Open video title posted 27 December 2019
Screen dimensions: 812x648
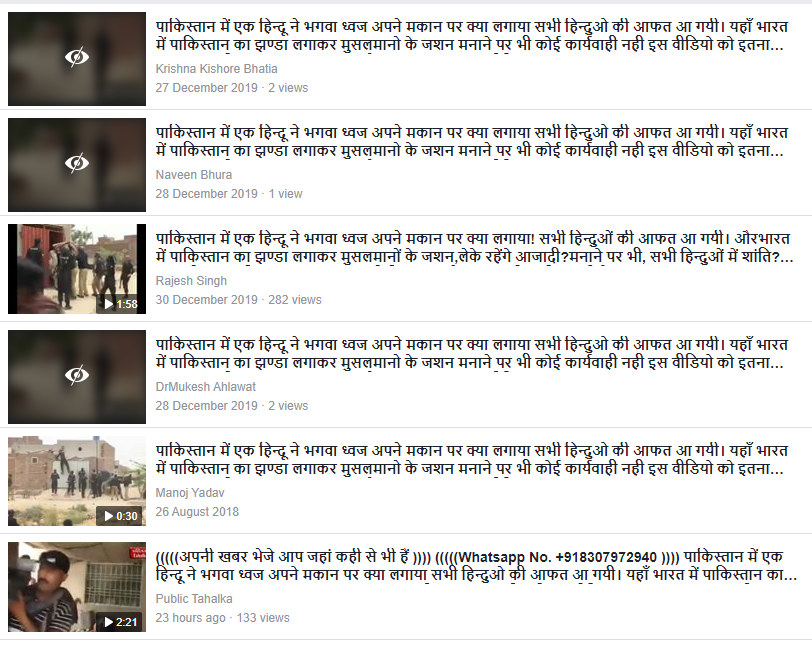click(x=472, y=36)
